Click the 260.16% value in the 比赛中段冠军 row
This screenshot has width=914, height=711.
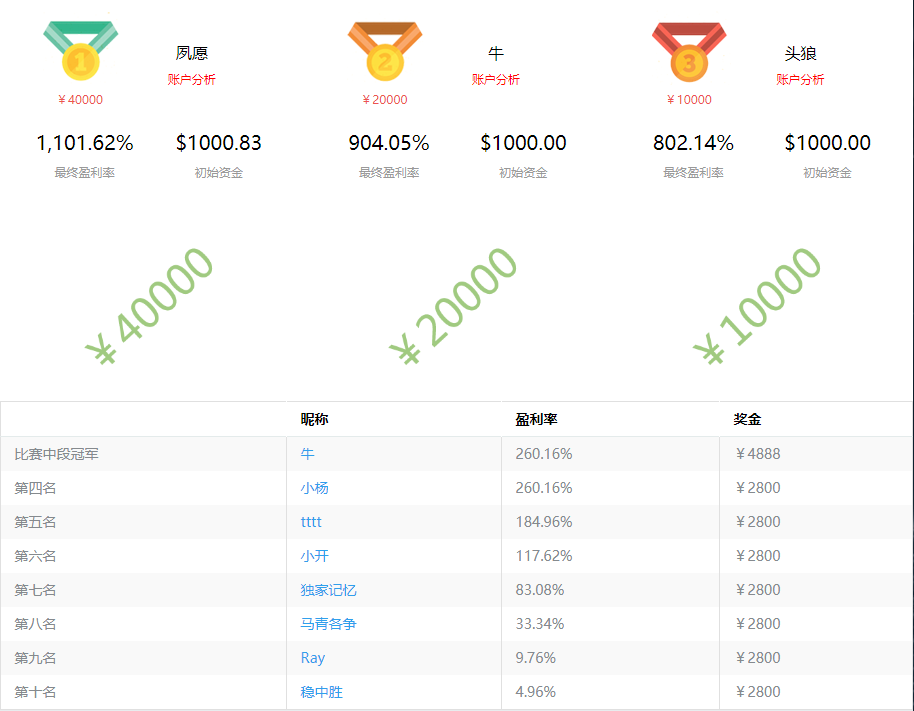pos(544,454)
